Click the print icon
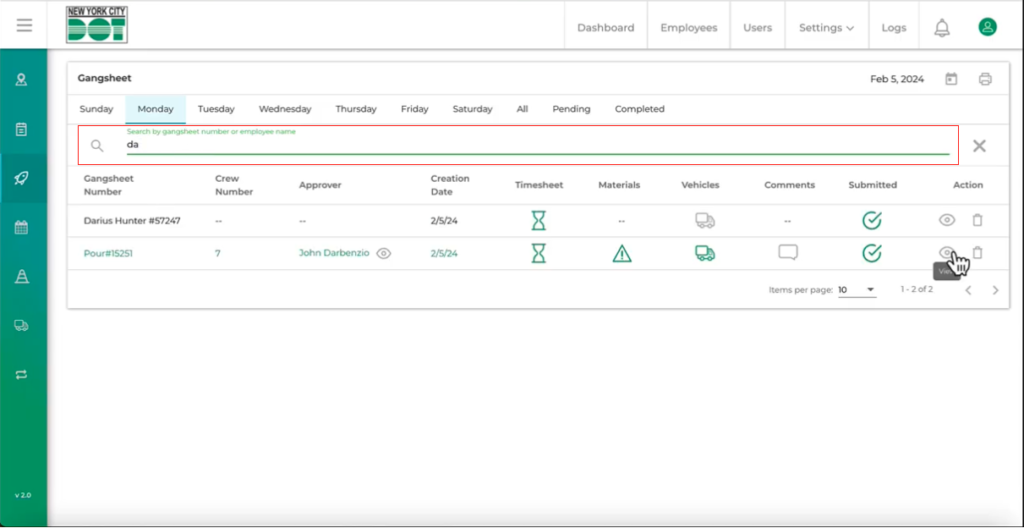This screenshot has width=1024, height=528. tap(985, 79)
